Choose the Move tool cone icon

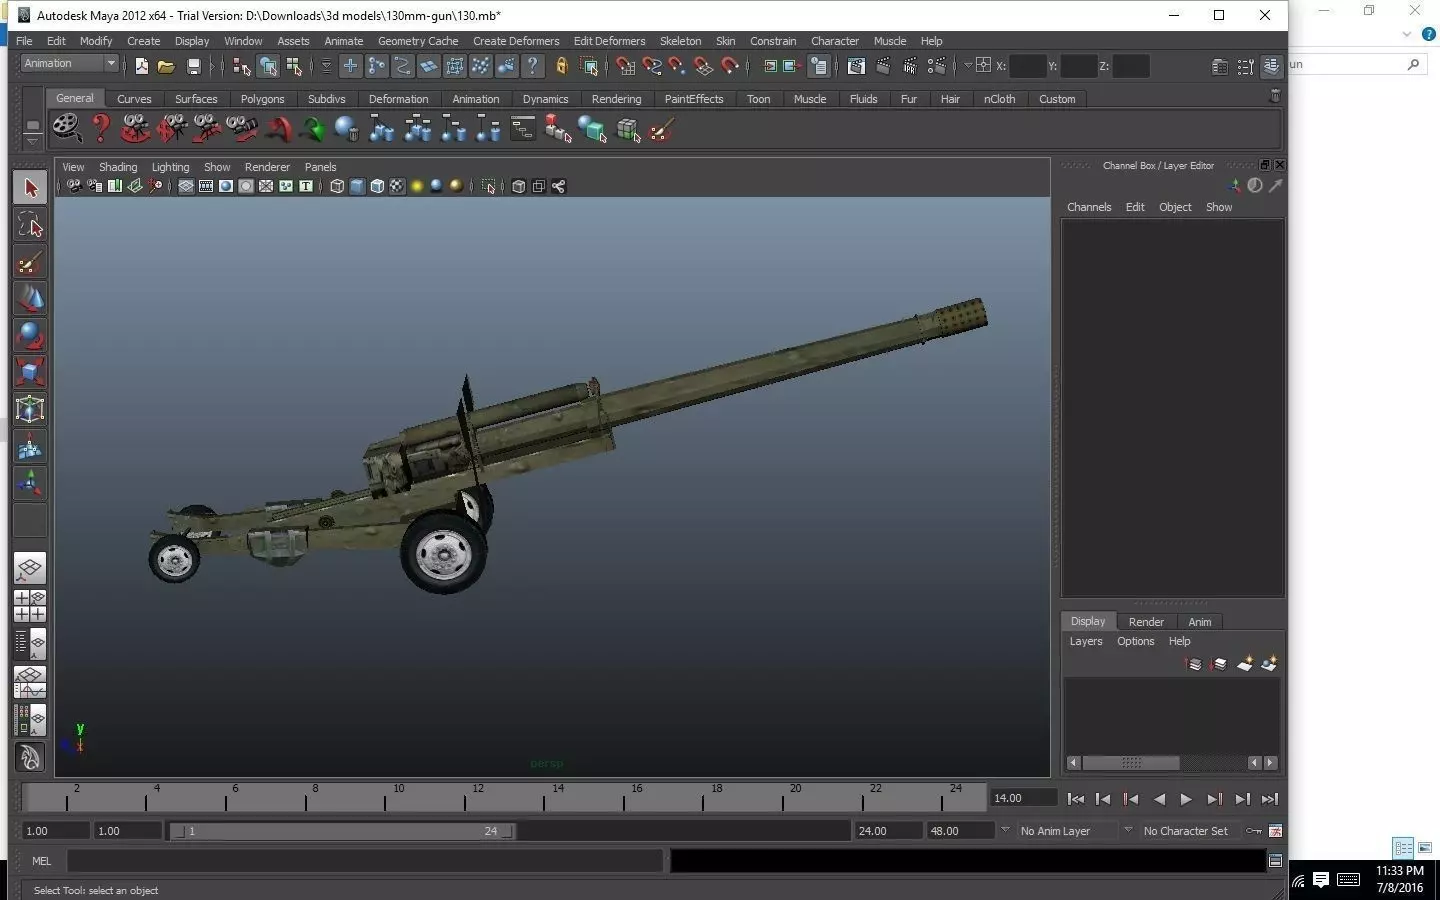30,299
